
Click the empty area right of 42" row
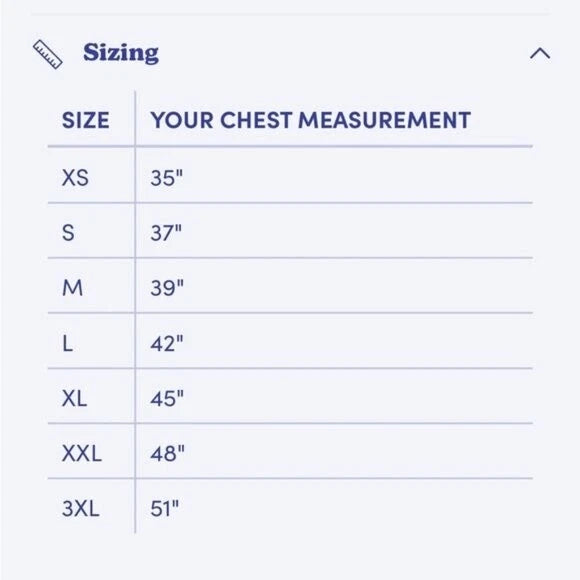coord(358,341)
